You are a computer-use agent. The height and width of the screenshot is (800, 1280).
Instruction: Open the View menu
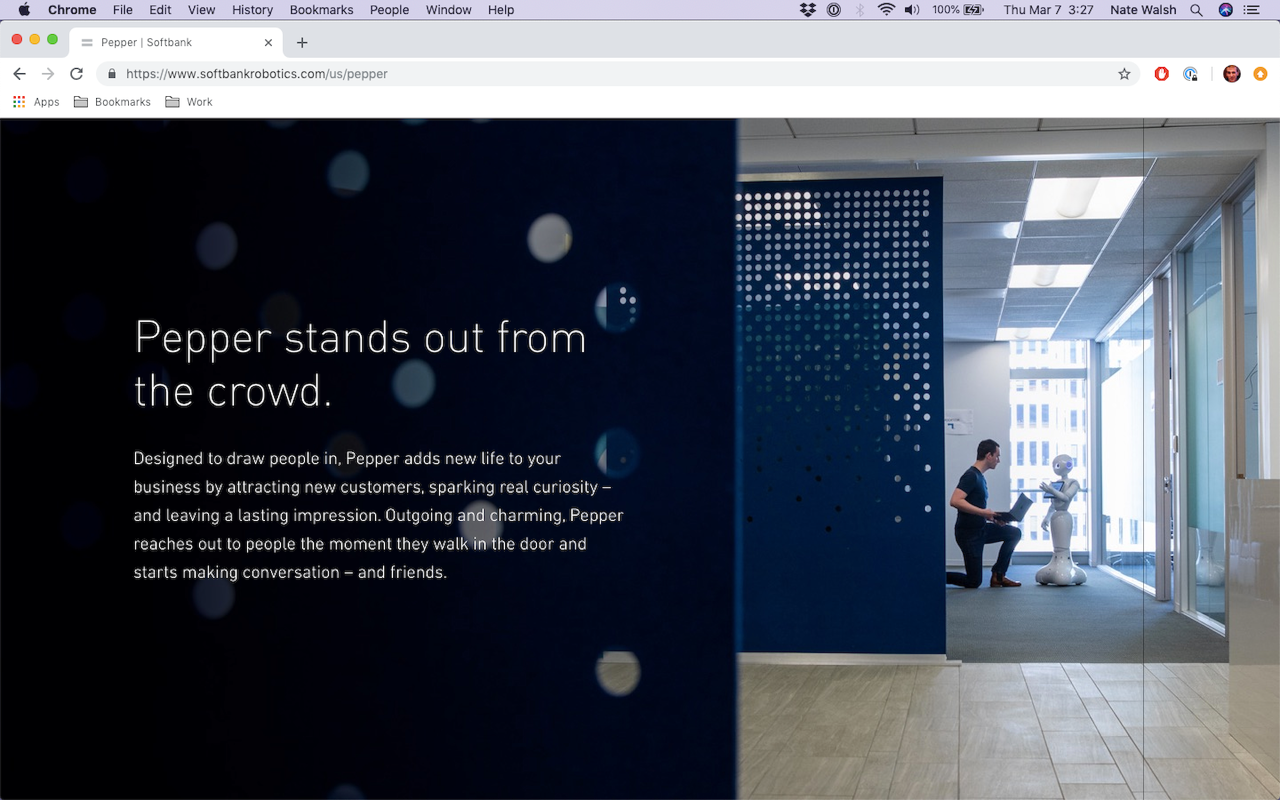pyautogui.click(x=202, y=10)
